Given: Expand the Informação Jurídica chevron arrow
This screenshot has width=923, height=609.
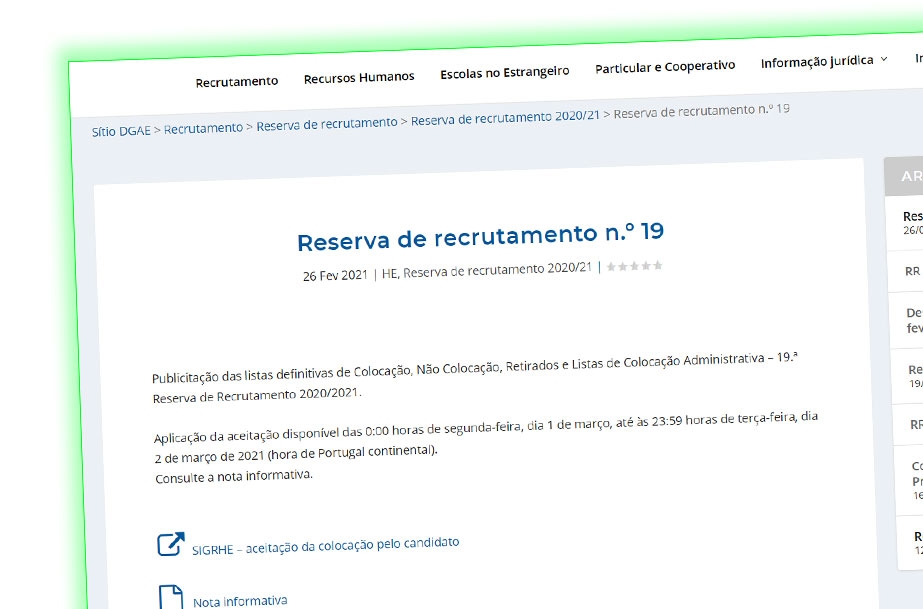Looking at the screenshot, I should [x=884, y=59].
